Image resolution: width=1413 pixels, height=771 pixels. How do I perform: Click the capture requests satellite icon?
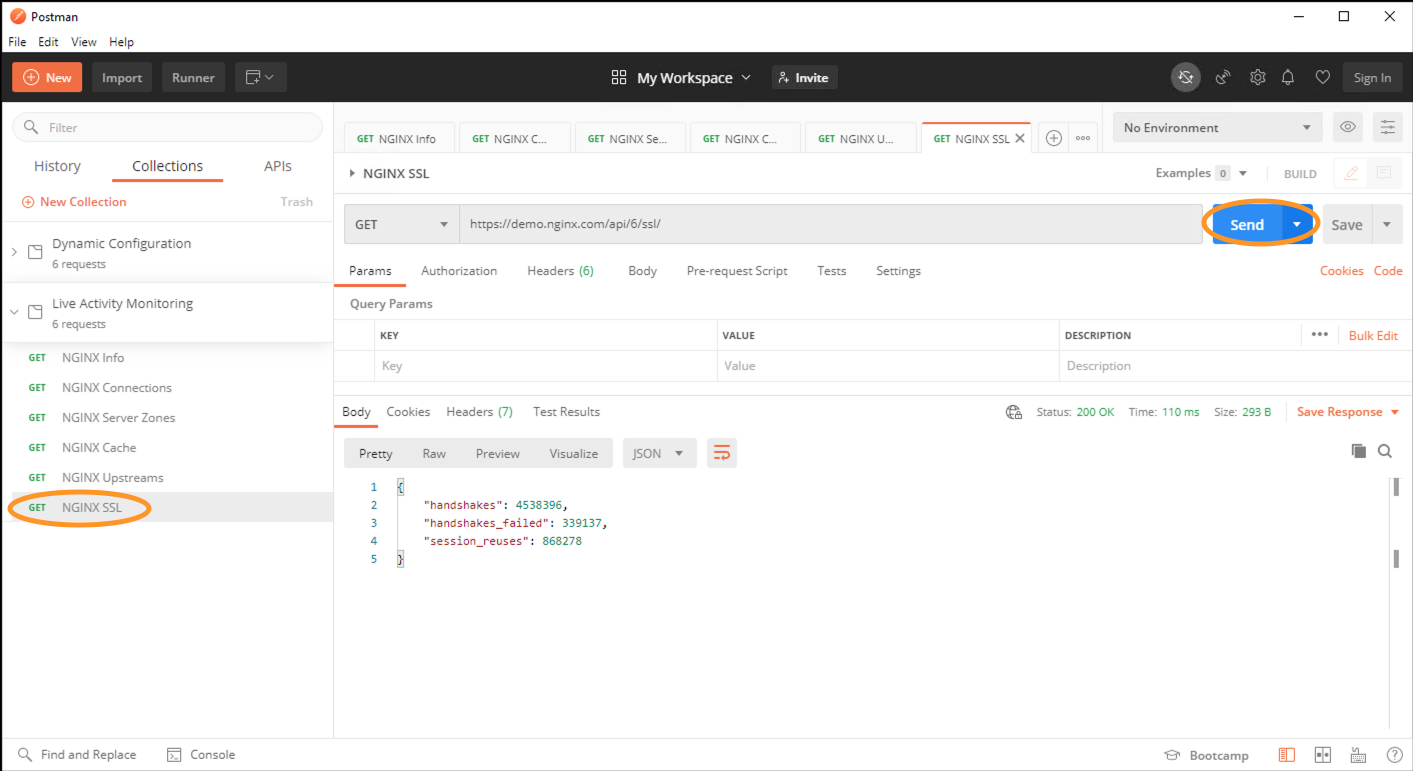pyautogui.click(x=1222, y=78)
